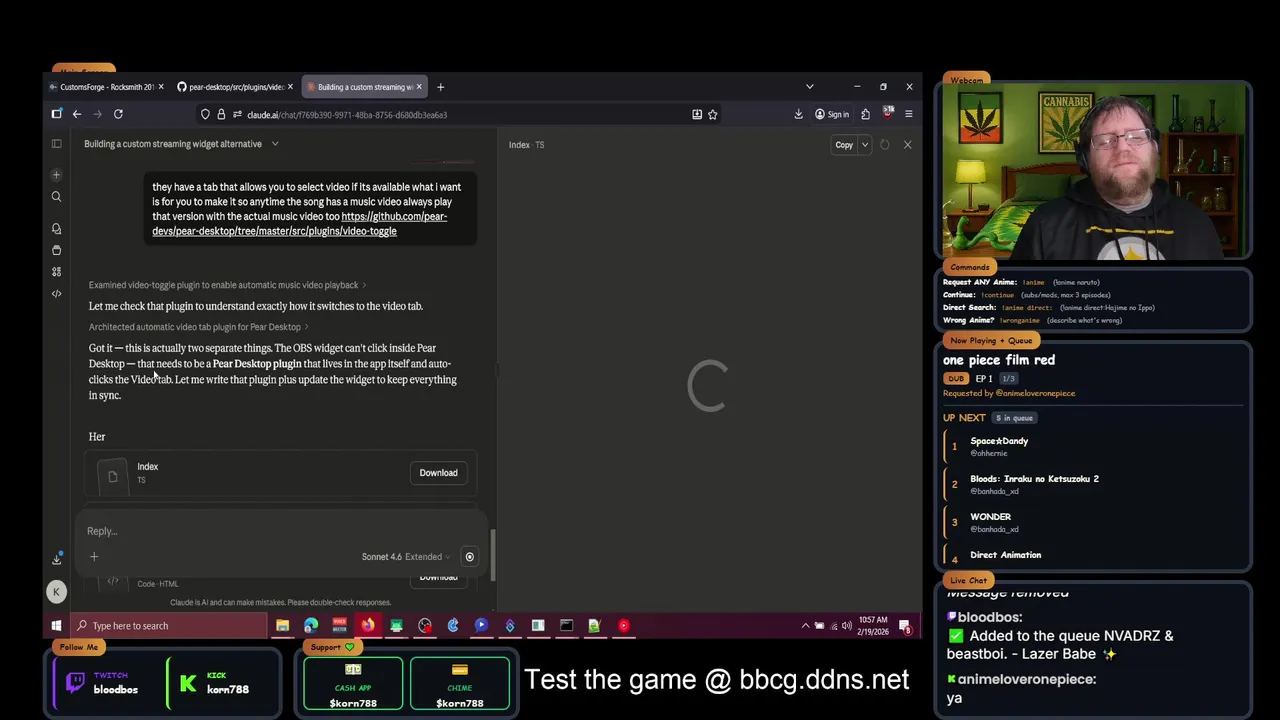Refresh the Index artifact panel
Viewport: 1280px width, 720px height.
(884, 145)
